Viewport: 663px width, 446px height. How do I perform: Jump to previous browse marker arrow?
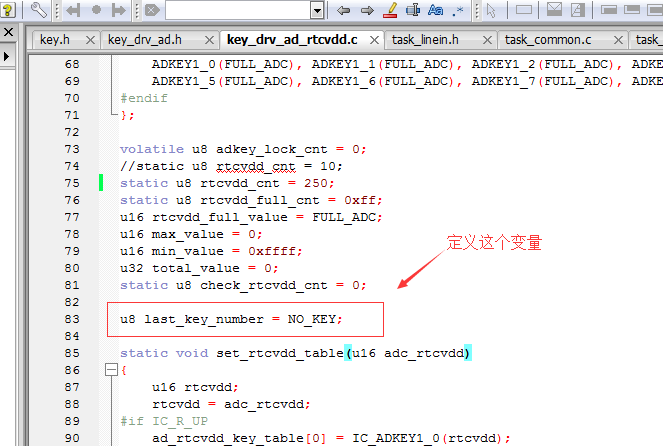point(74,10)
